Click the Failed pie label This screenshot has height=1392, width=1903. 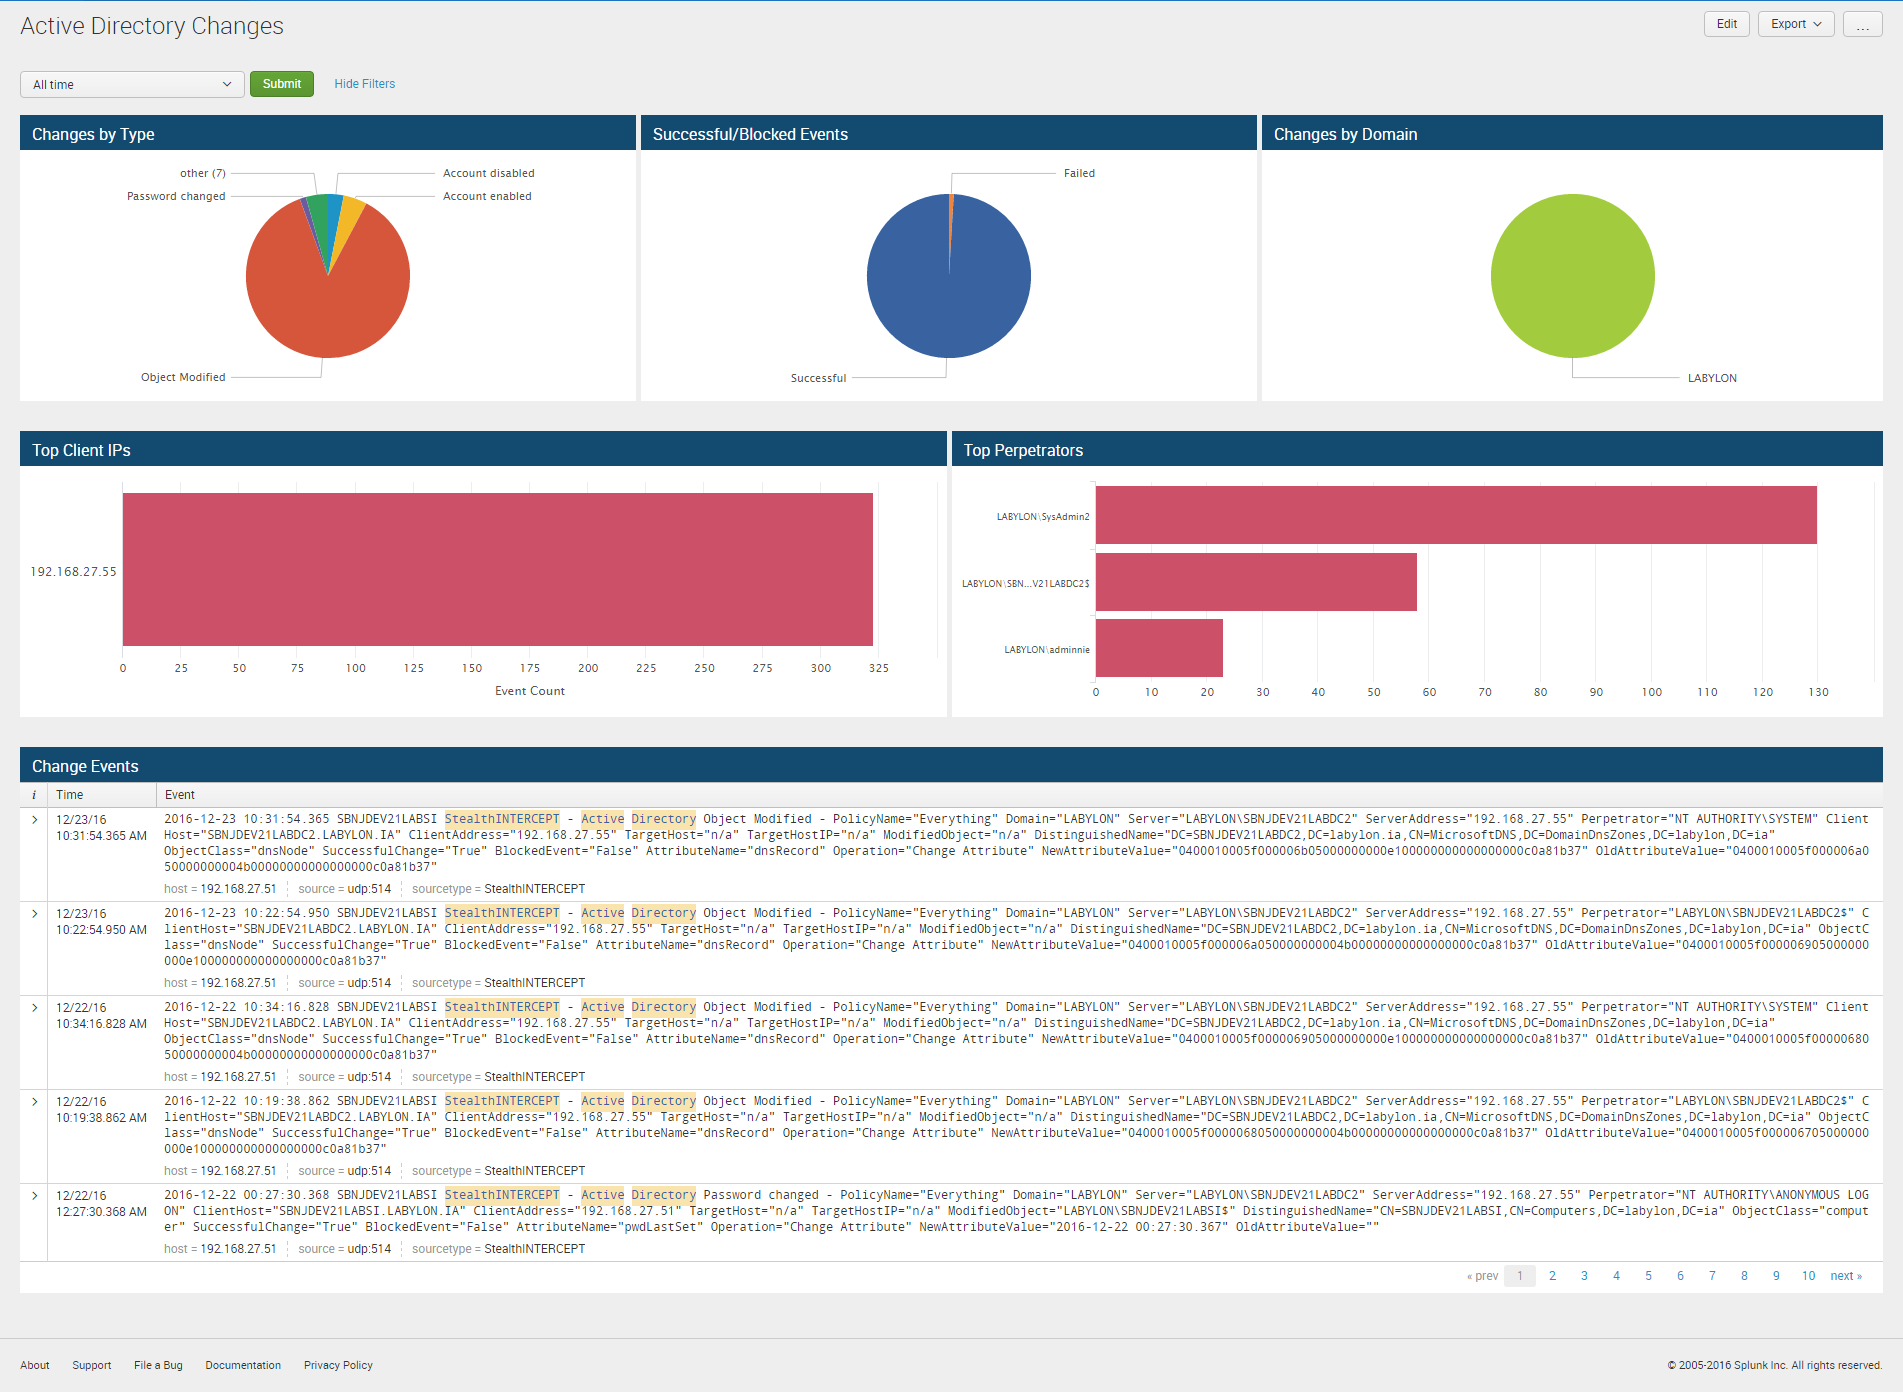pos(1079,173)
